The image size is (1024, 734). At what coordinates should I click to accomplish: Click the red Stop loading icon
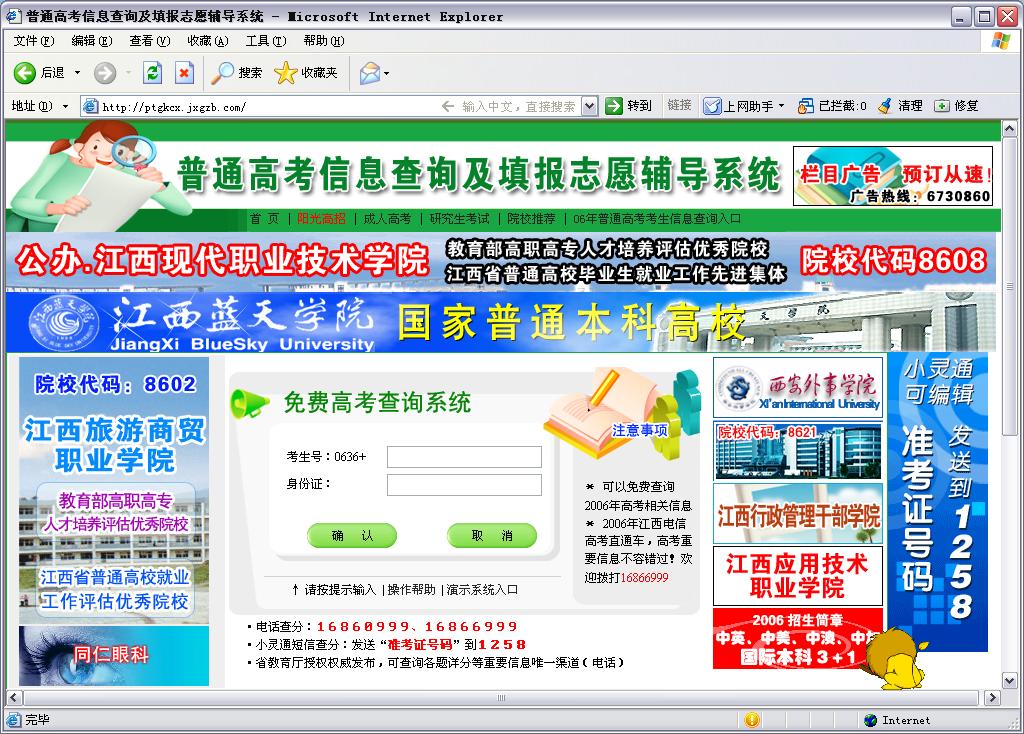(x=184, y=73)
